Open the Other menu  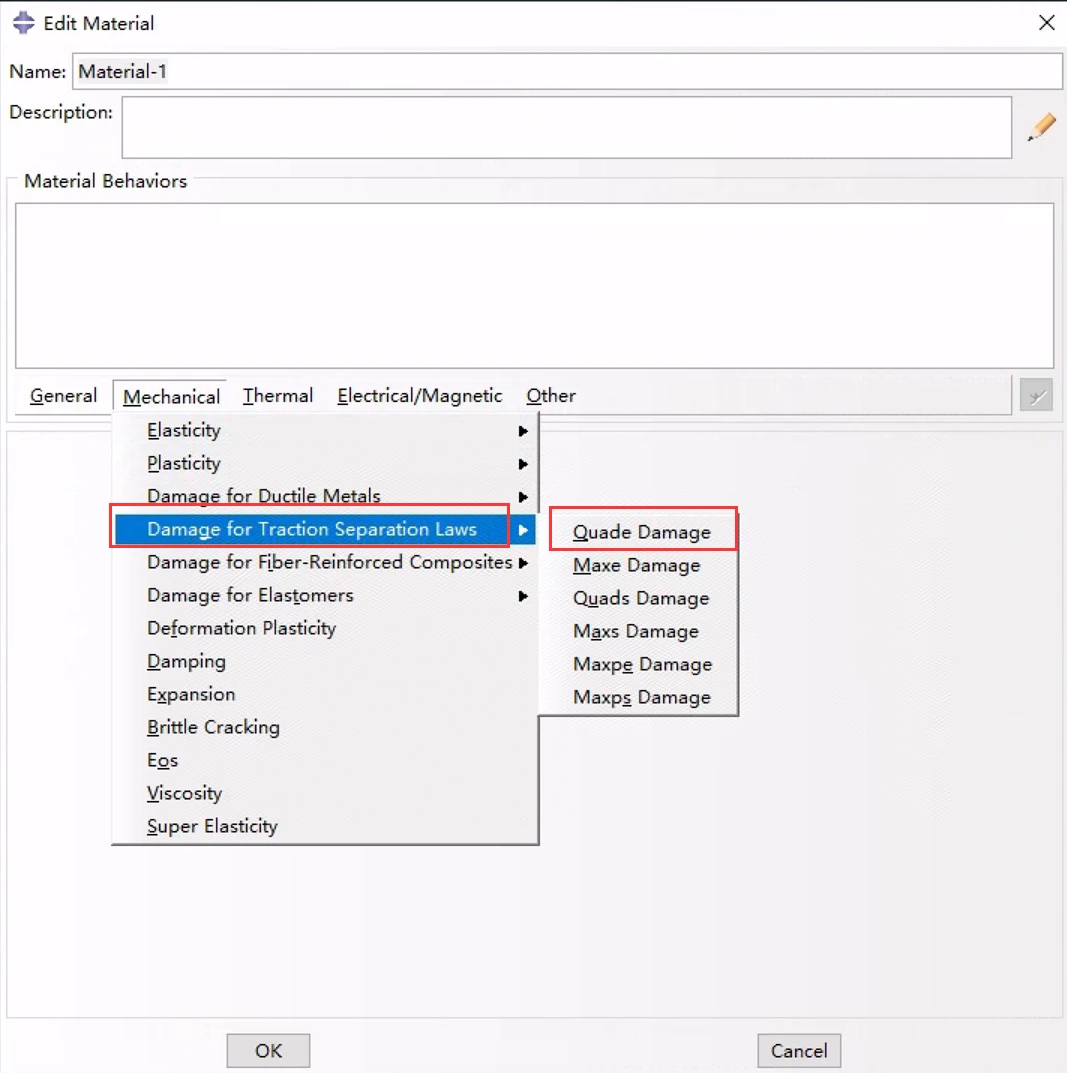click(551, 396)
